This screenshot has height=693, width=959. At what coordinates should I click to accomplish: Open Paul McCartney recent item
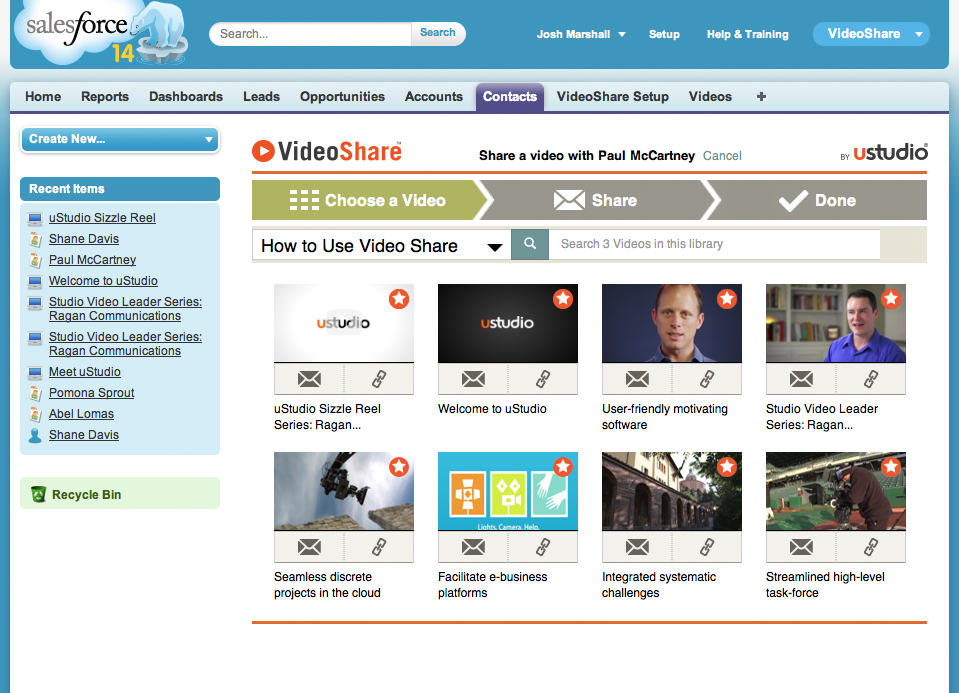92,260
